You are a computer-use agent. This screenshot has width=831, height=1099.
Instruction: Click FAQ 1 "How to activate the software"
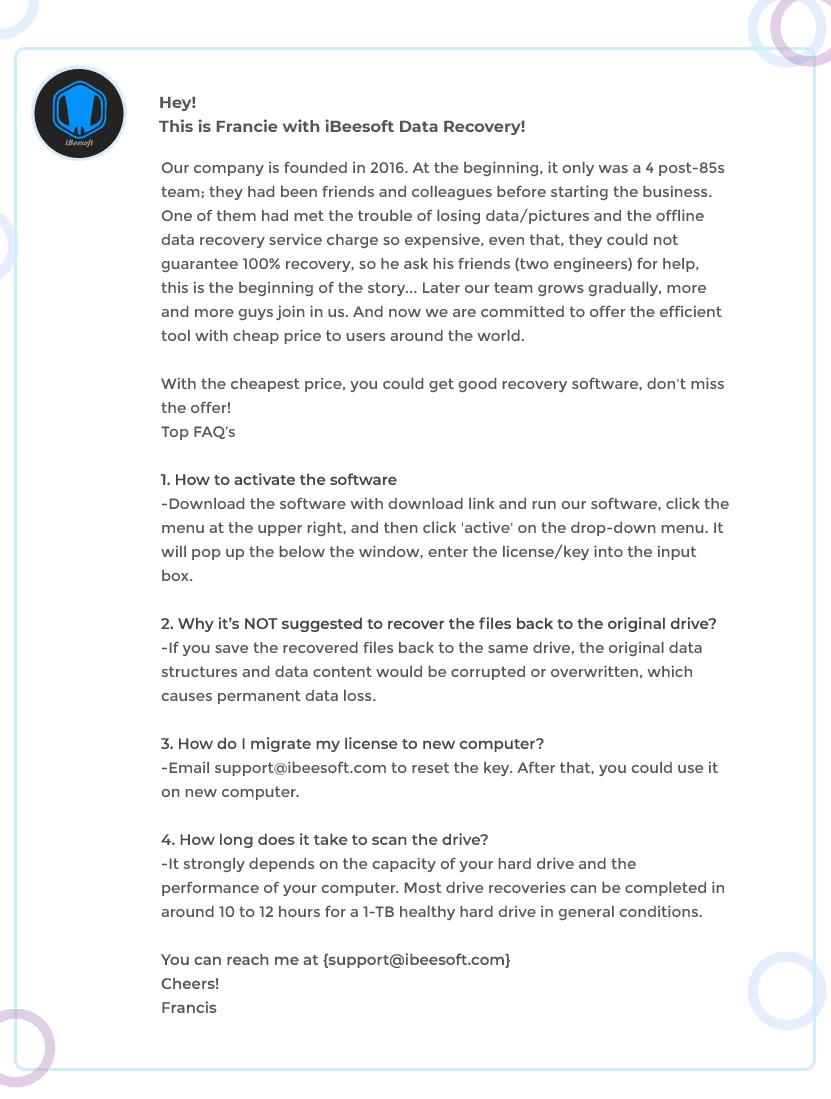(x=279, y=480)
